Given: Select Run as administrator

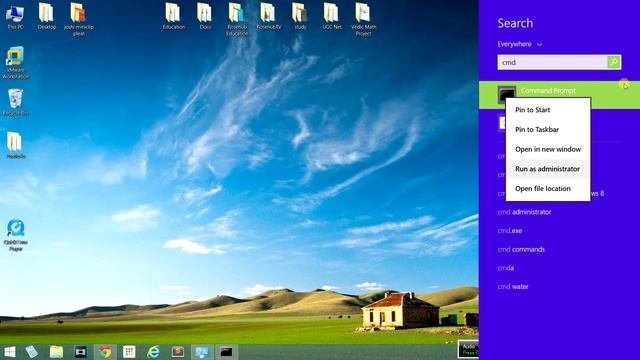Looking at the screenshot, I should tap(548, 169).
